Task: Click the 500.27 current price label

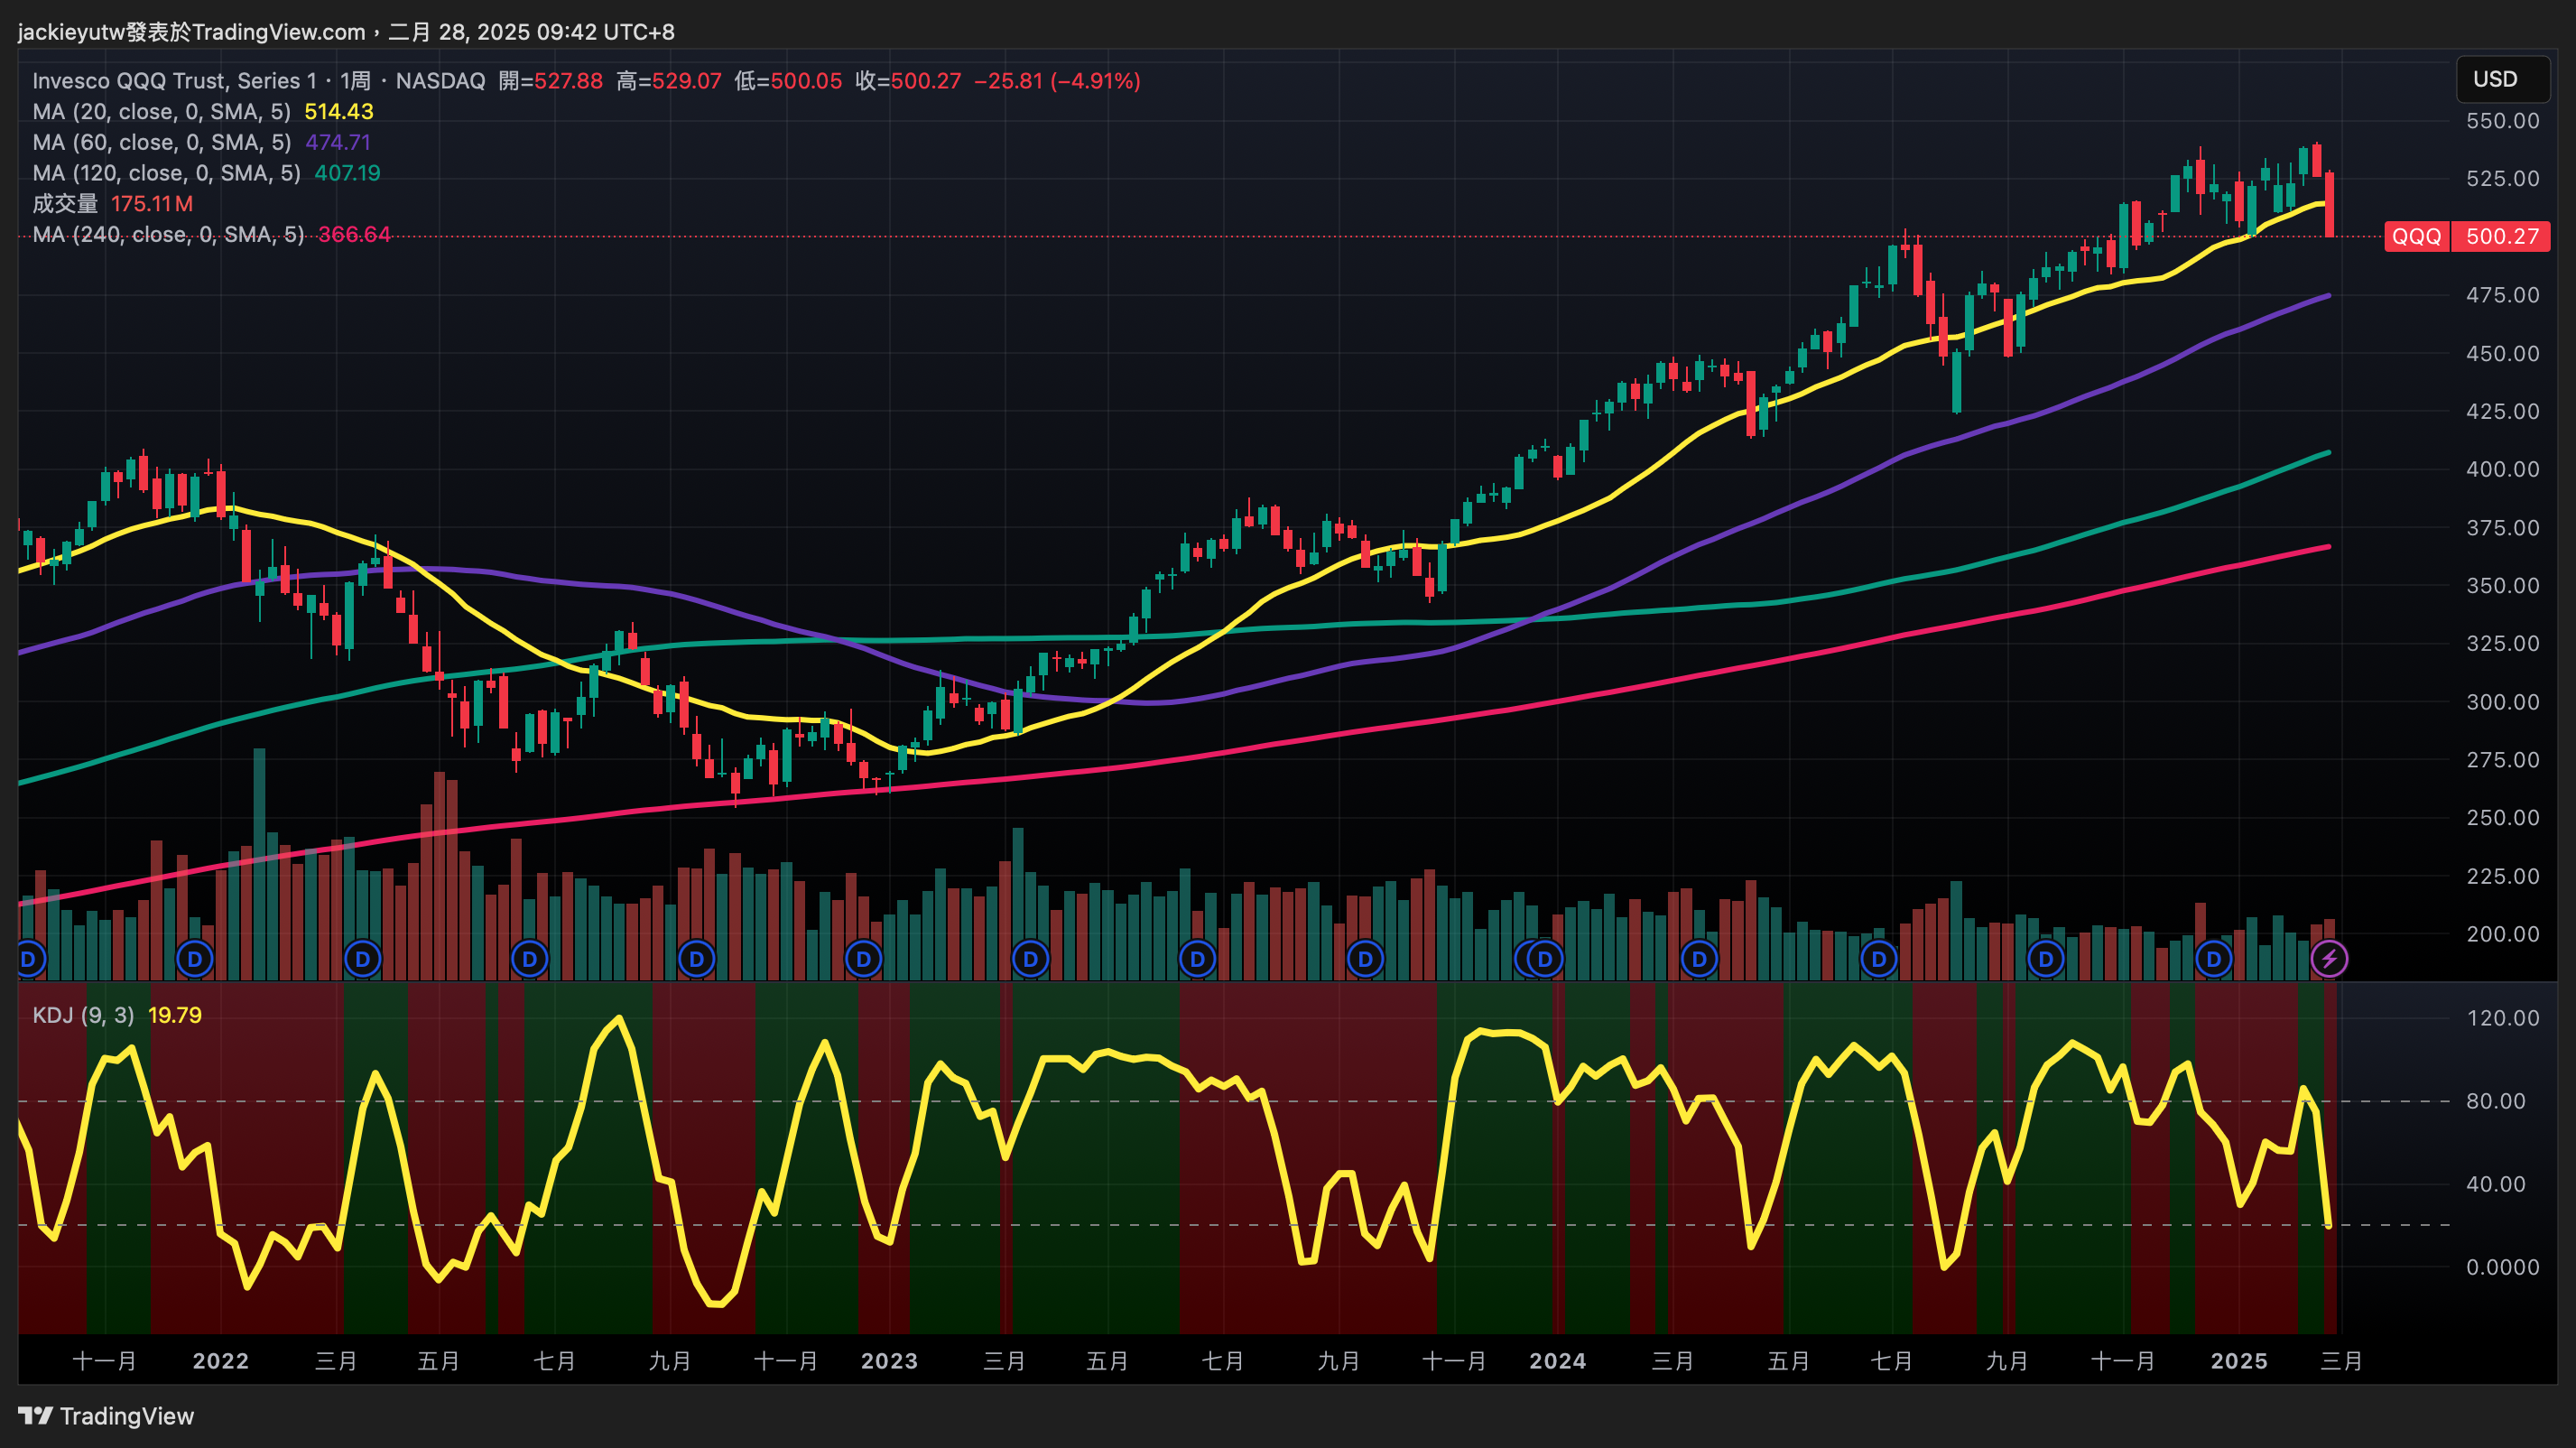Action: pos(2501,237)
